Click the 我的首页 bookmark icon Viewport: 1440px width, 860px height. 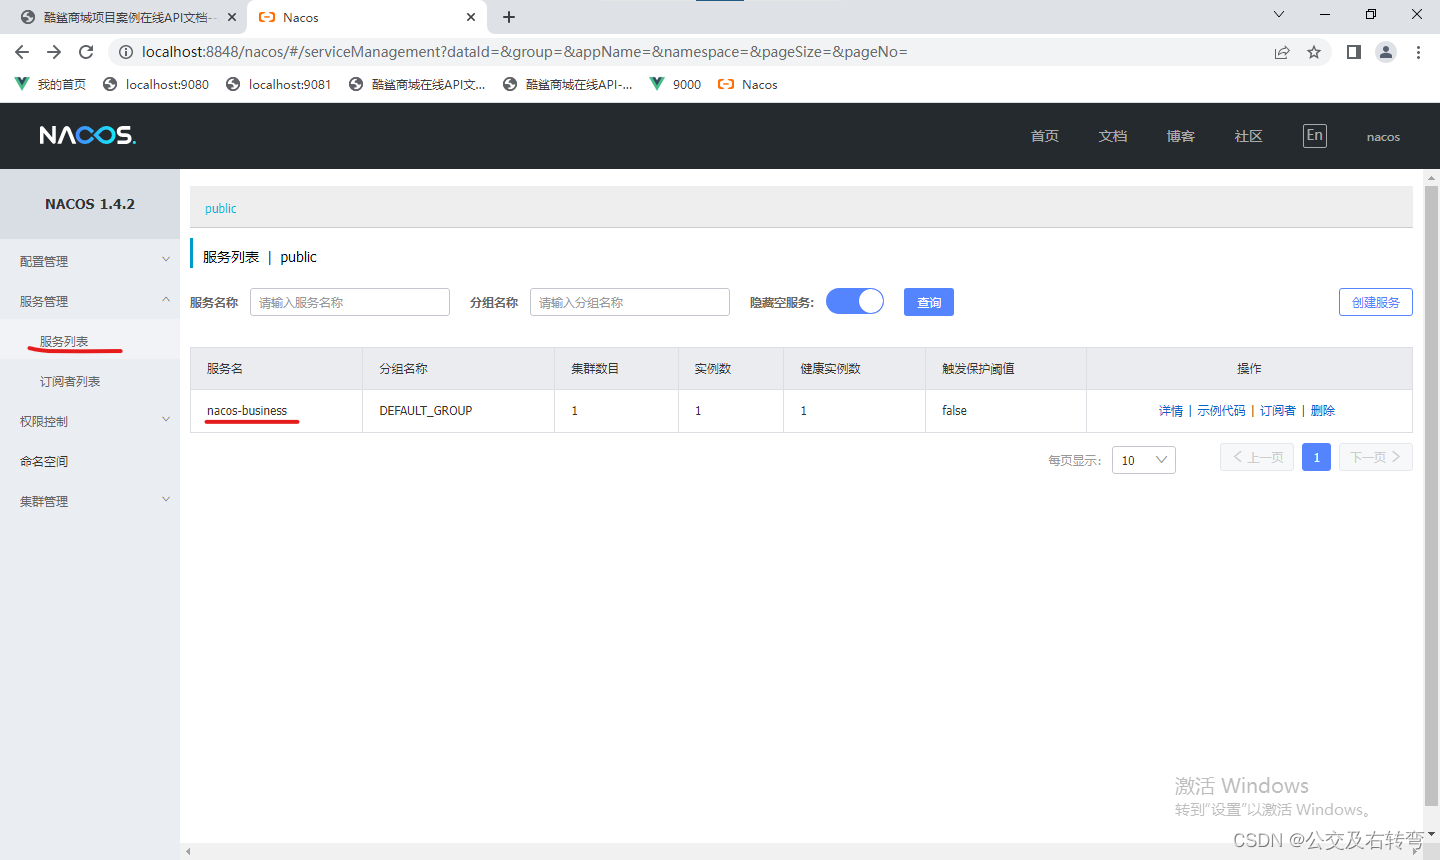[x=22, y=84]
